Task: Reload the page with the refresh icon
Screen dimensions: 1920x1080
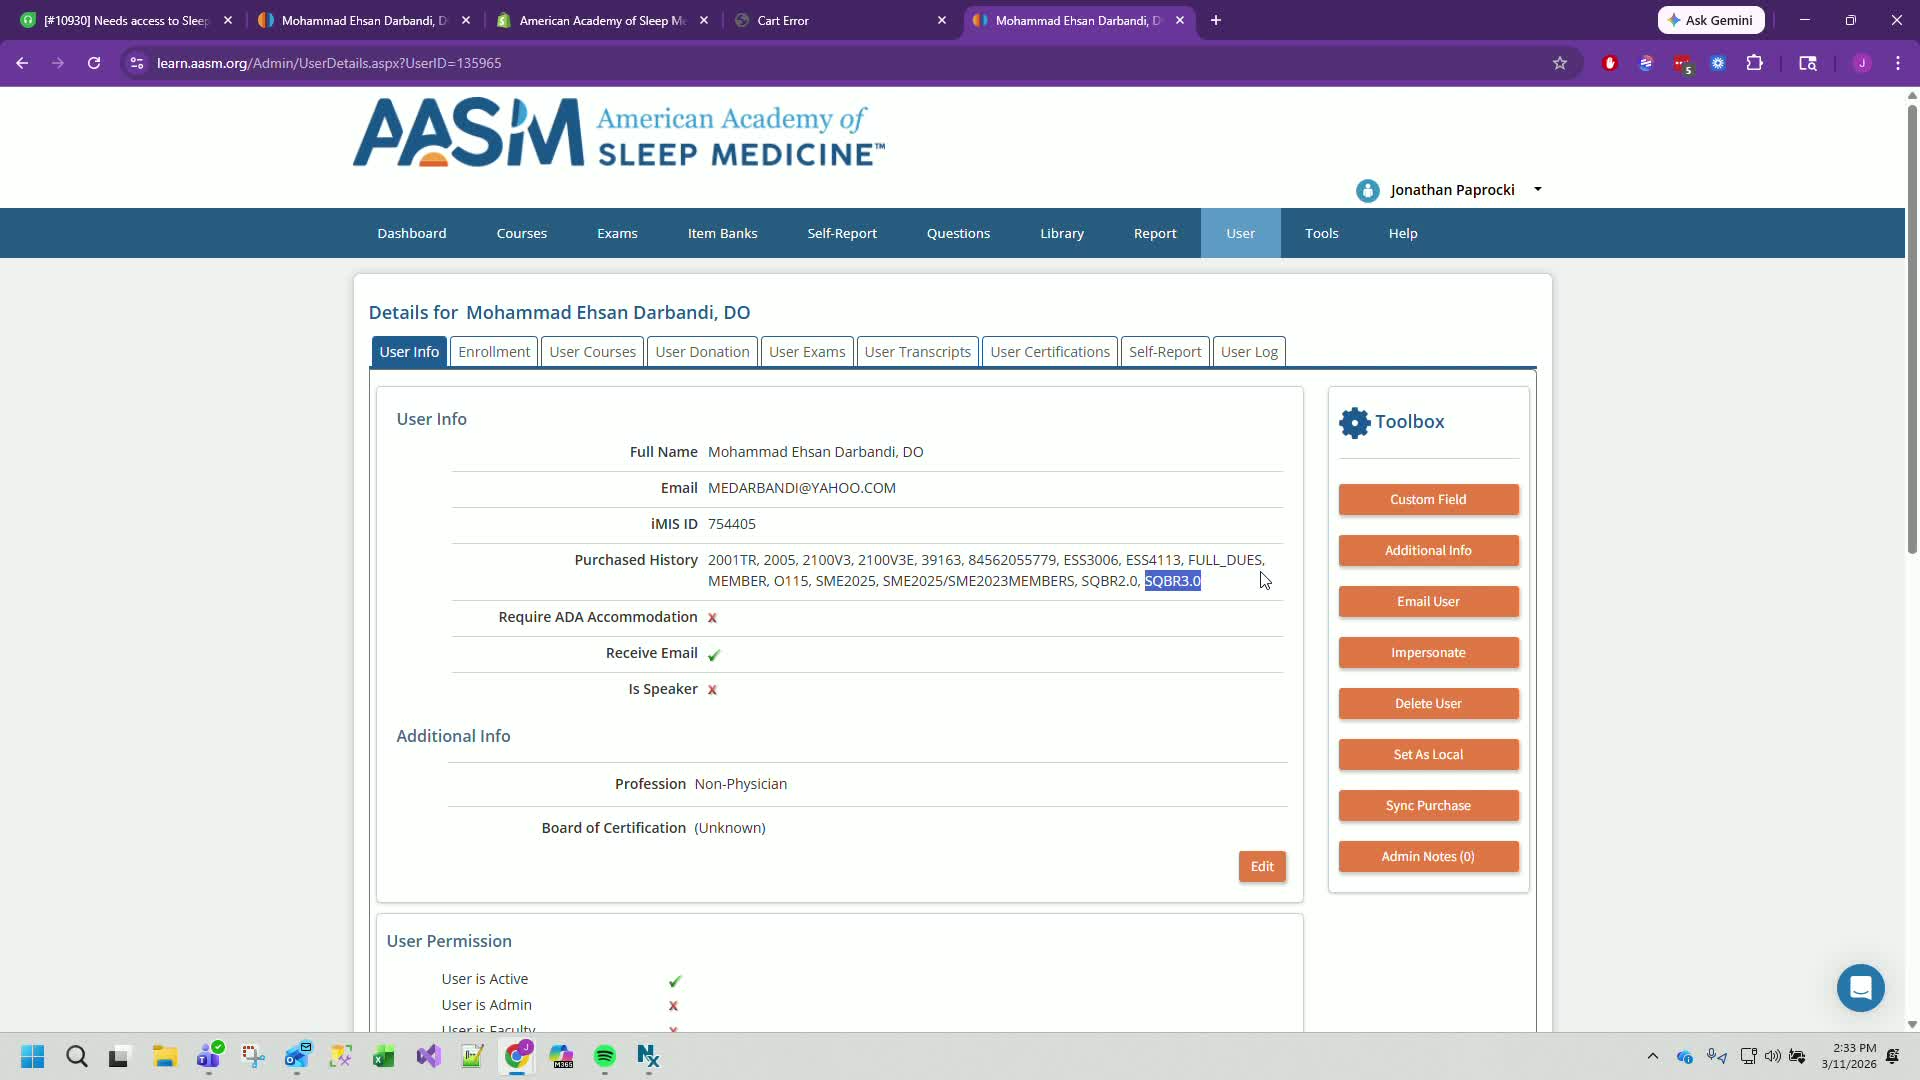Action: coord(93,63)
